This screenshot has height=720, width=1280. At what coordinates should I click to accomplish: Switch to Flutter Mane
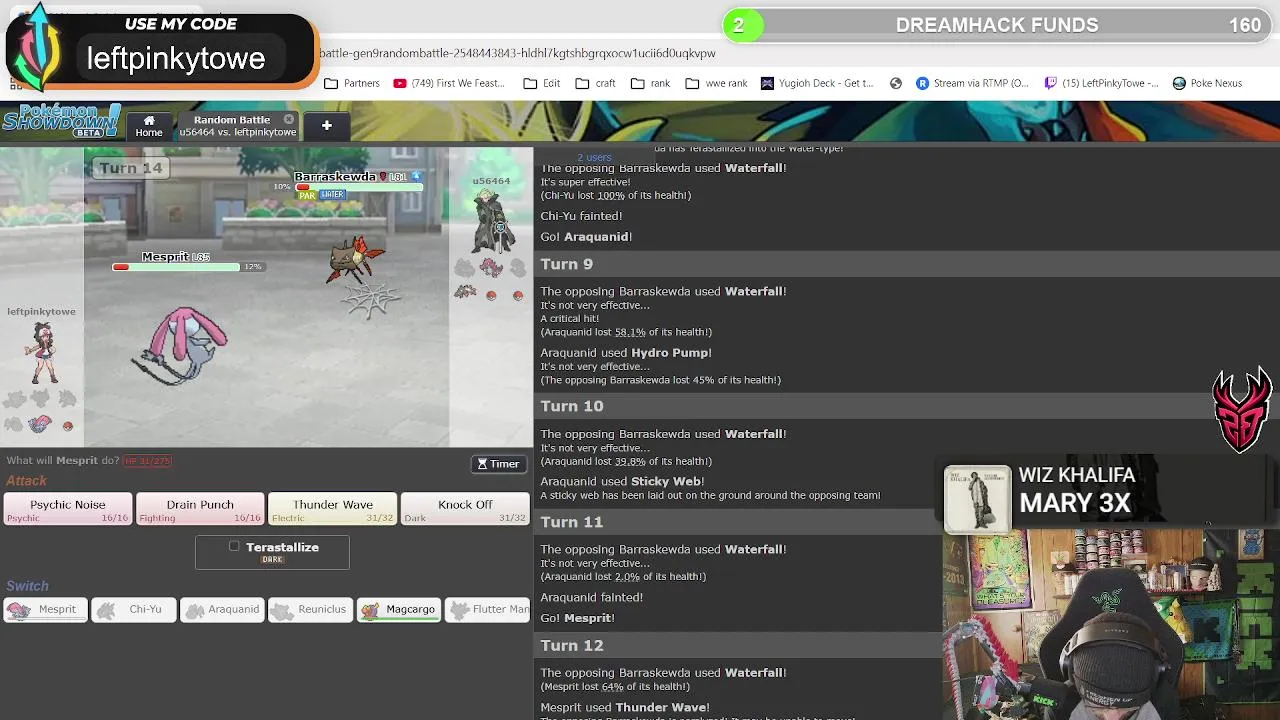tap(487, 609)
